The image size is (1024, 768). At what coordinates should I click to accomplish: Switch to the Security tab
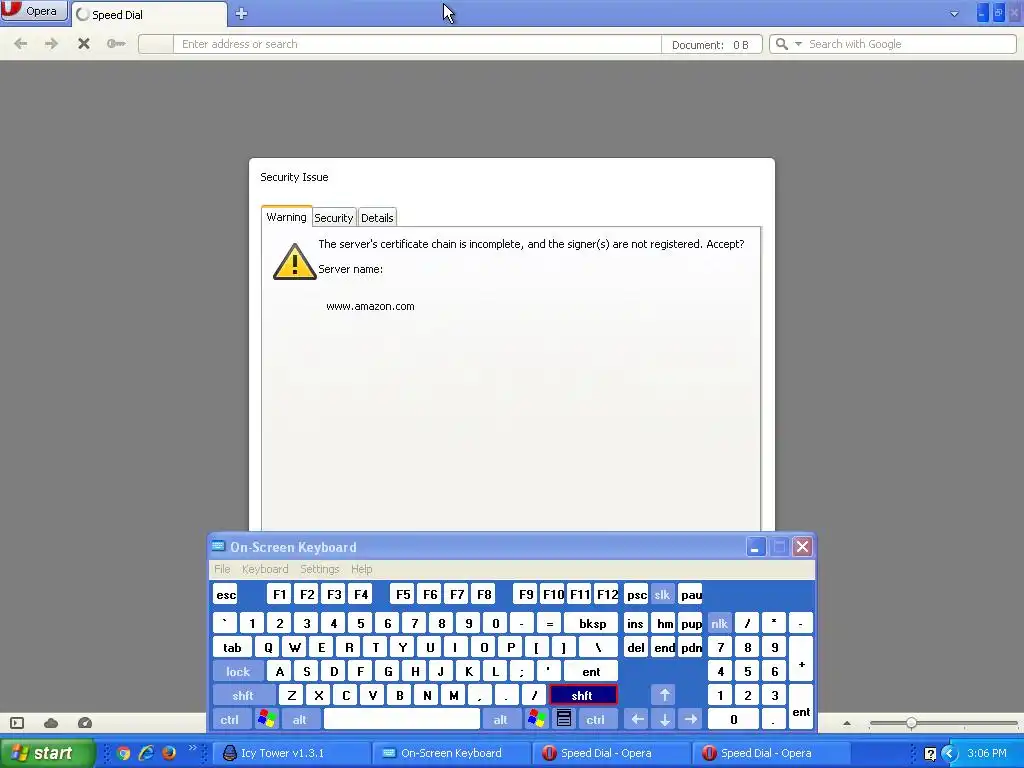pos(334,217)
